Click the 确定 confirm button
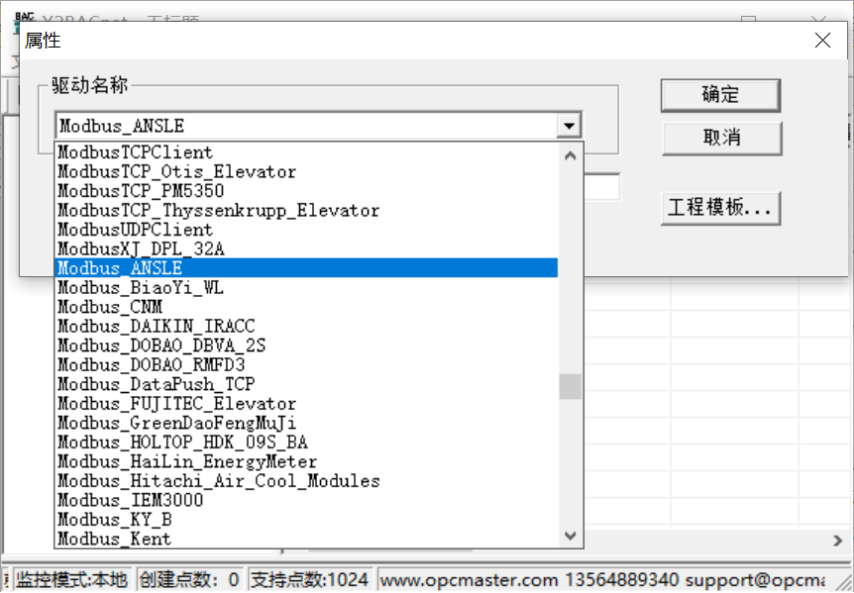 point(721,95)
